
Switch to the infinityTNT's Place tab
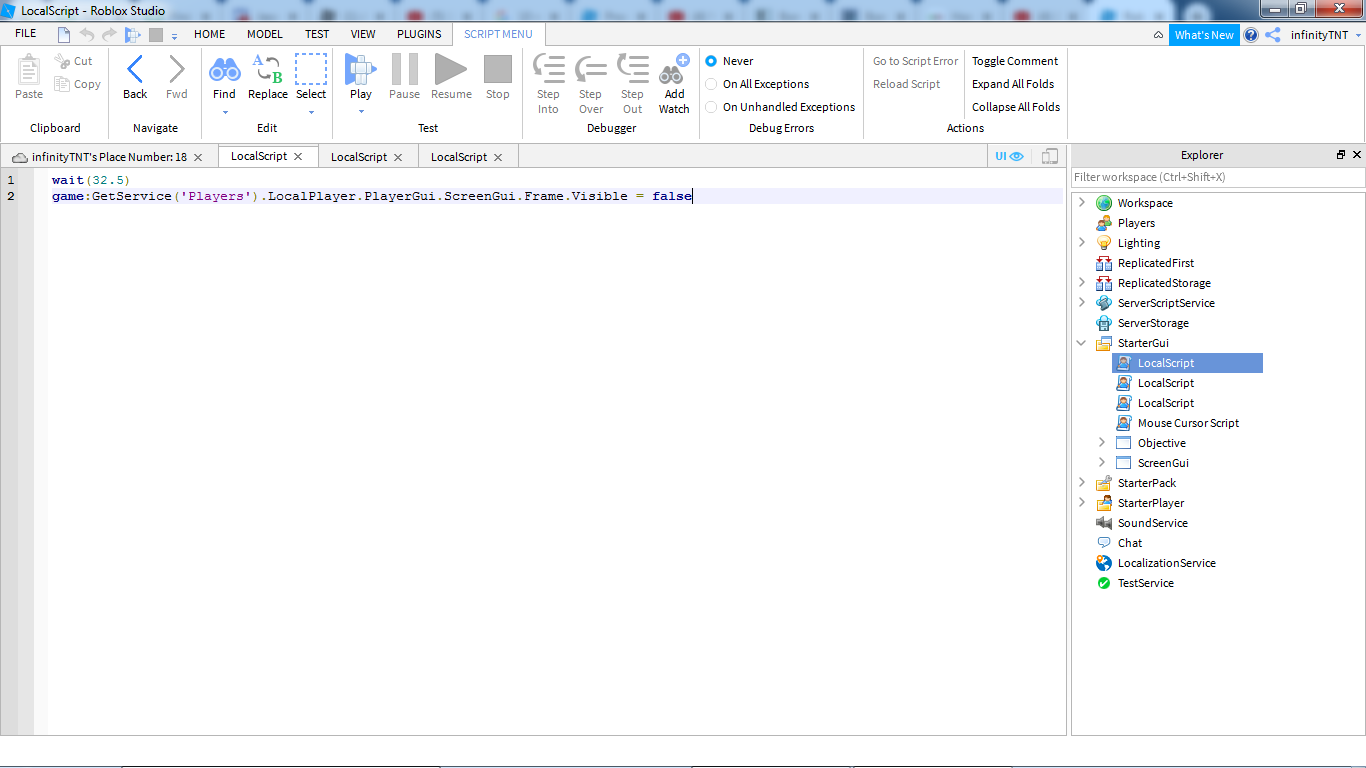click(108, 157)
